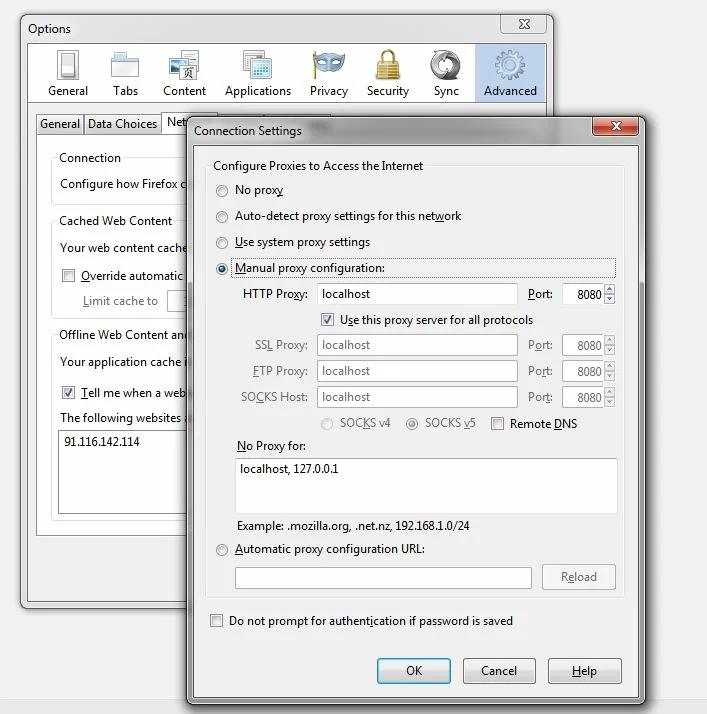Screen dimensions: 707x714
Task: Select the SOCKS v5 radio button
Action: coord(412,424)
